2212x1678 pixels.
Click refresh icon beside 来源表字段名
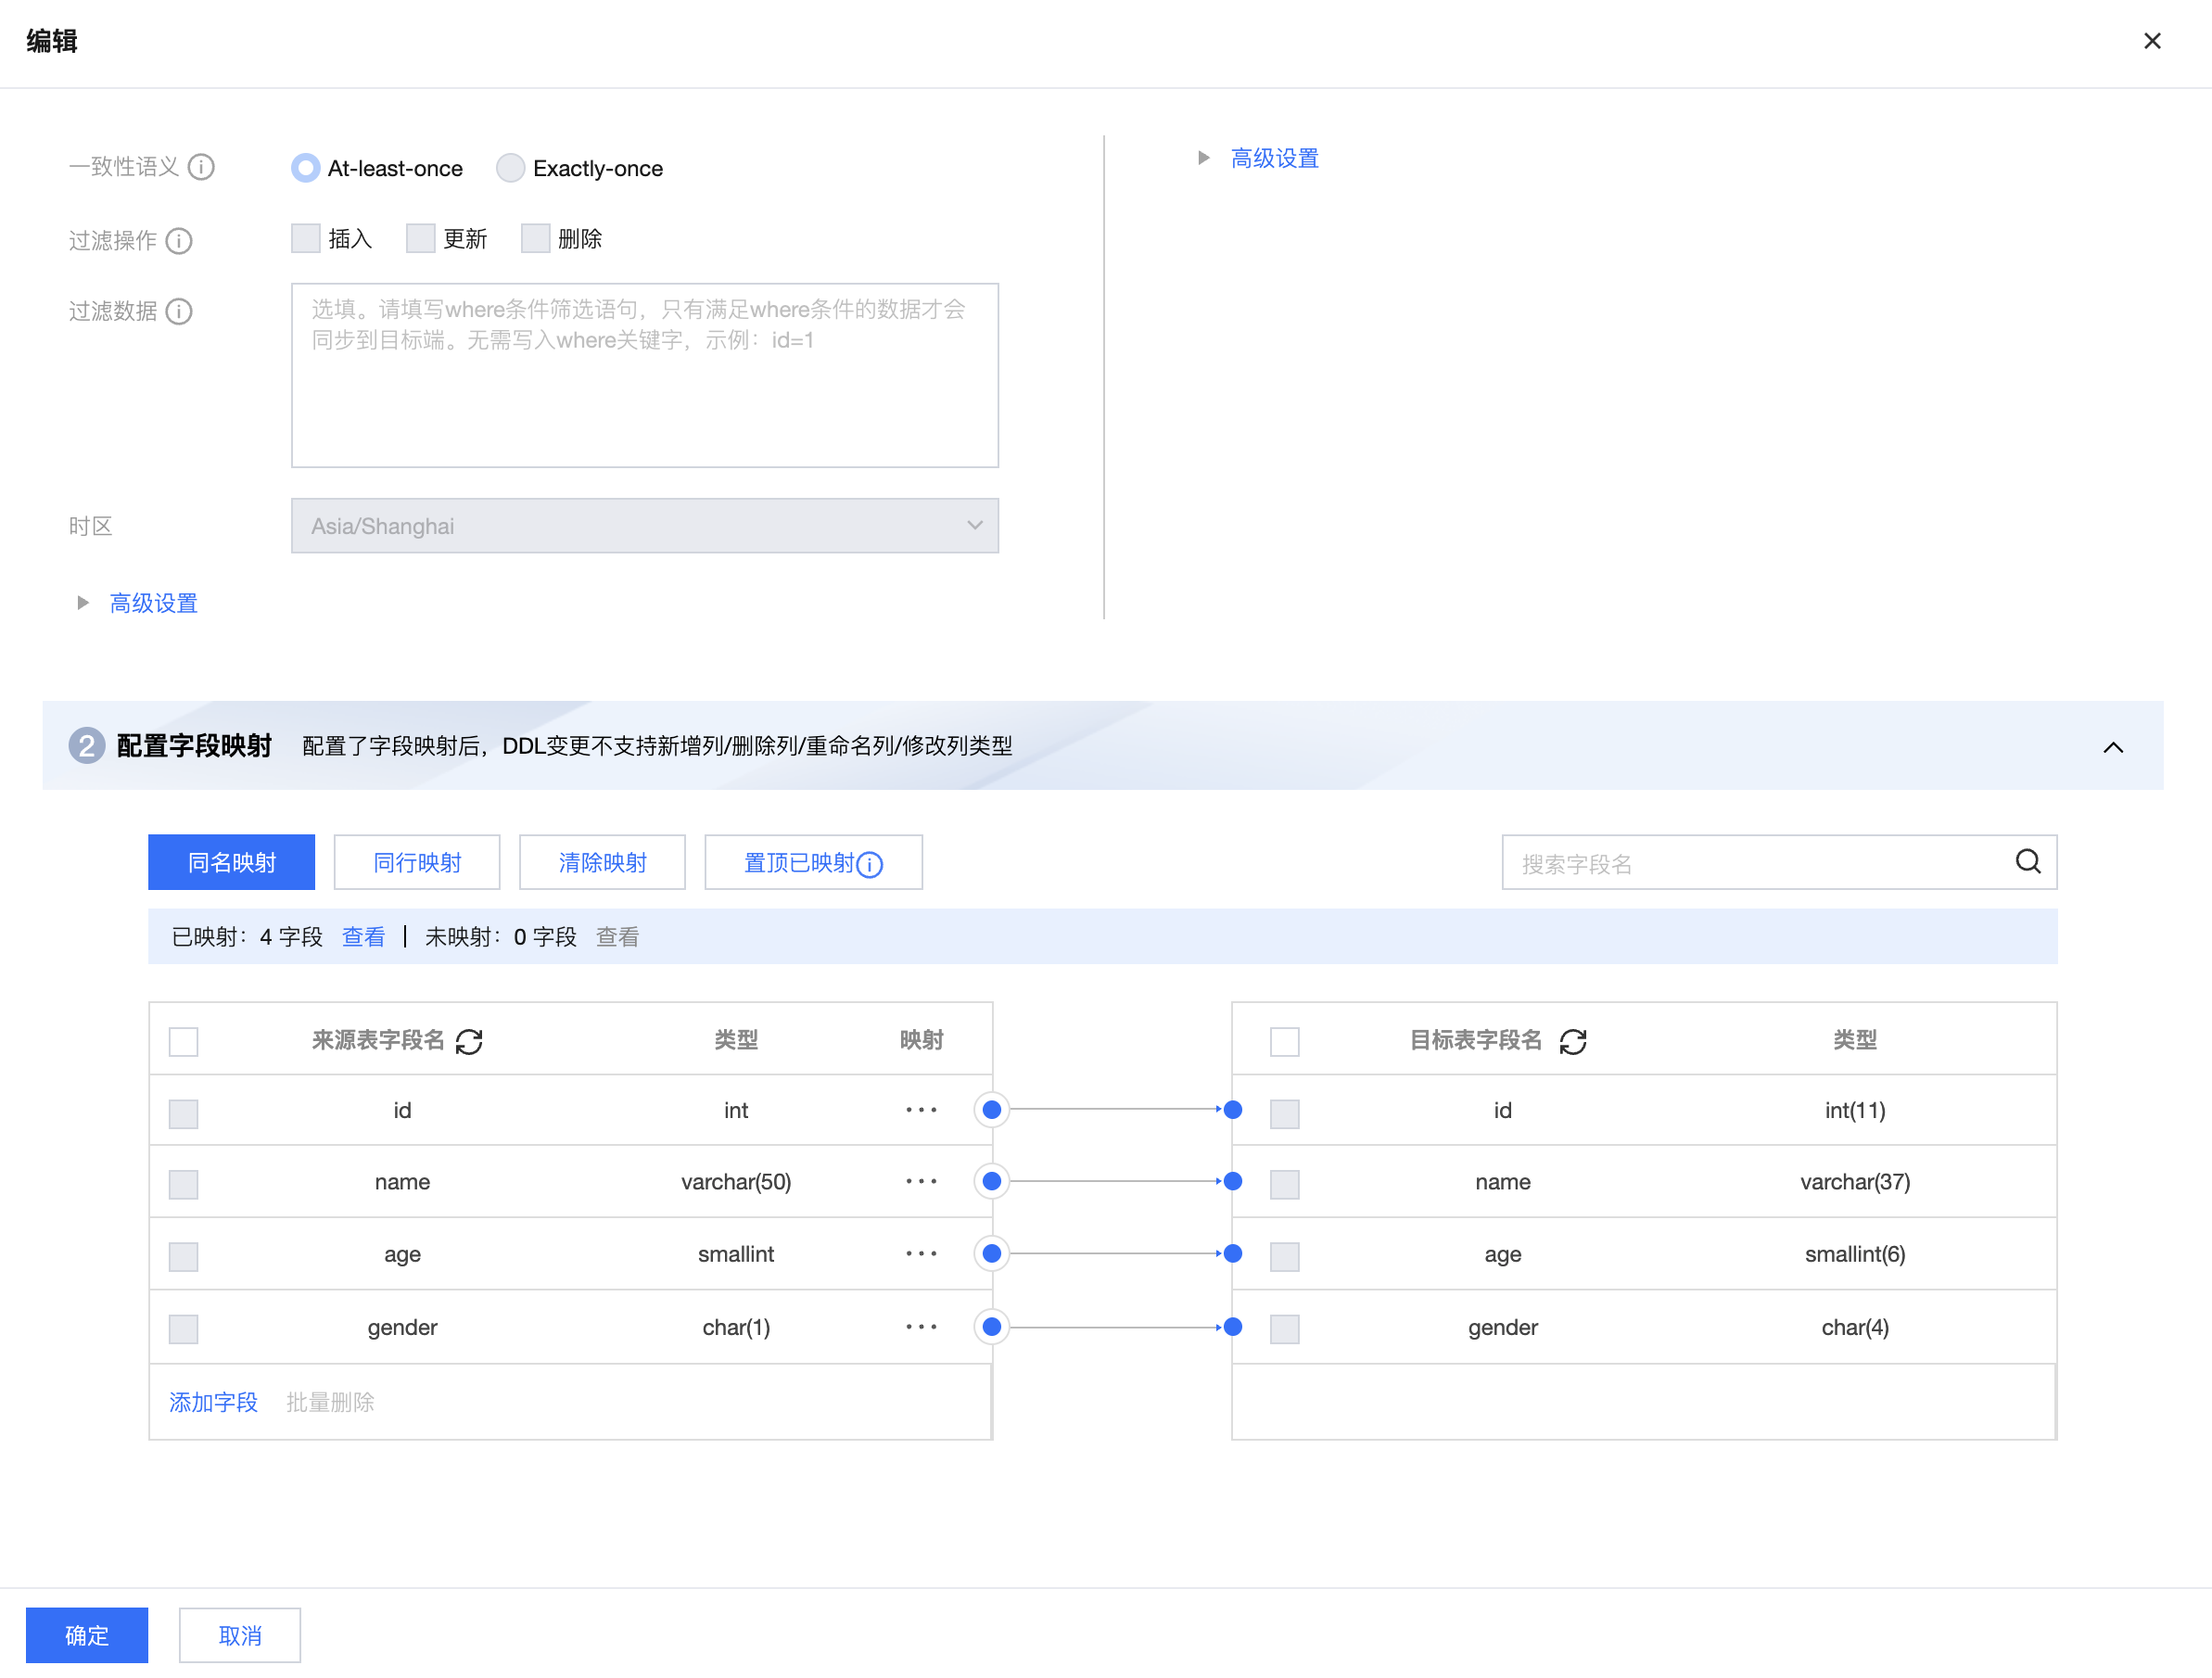469,1041
